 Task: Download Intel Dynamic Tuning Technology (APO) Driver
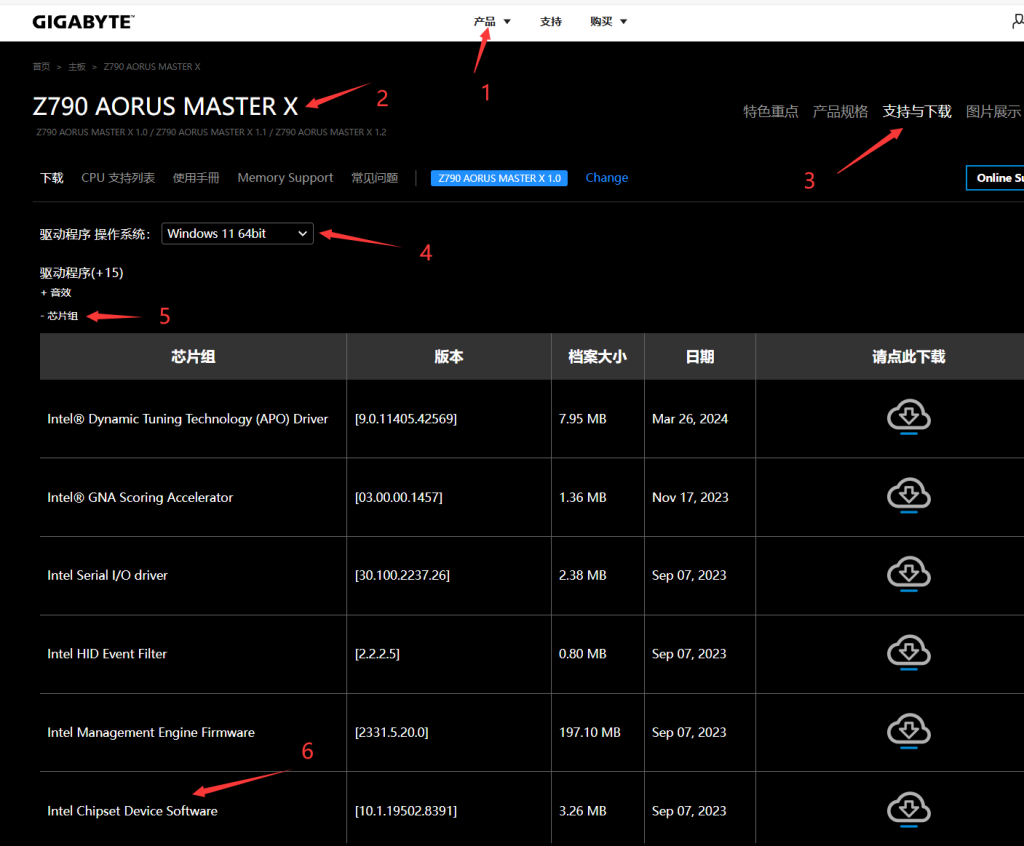[908, 416]
